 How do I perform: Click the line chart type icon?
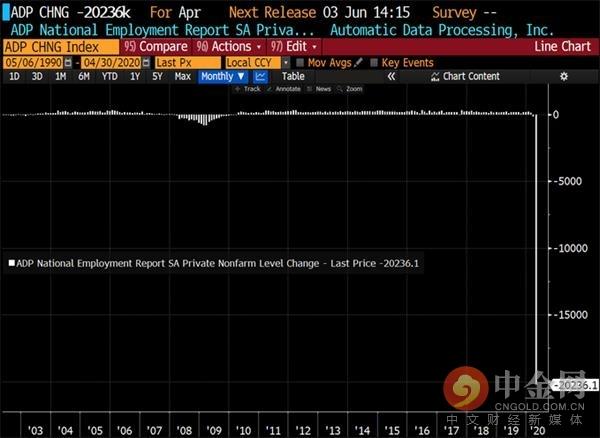[x=261, y=77]
